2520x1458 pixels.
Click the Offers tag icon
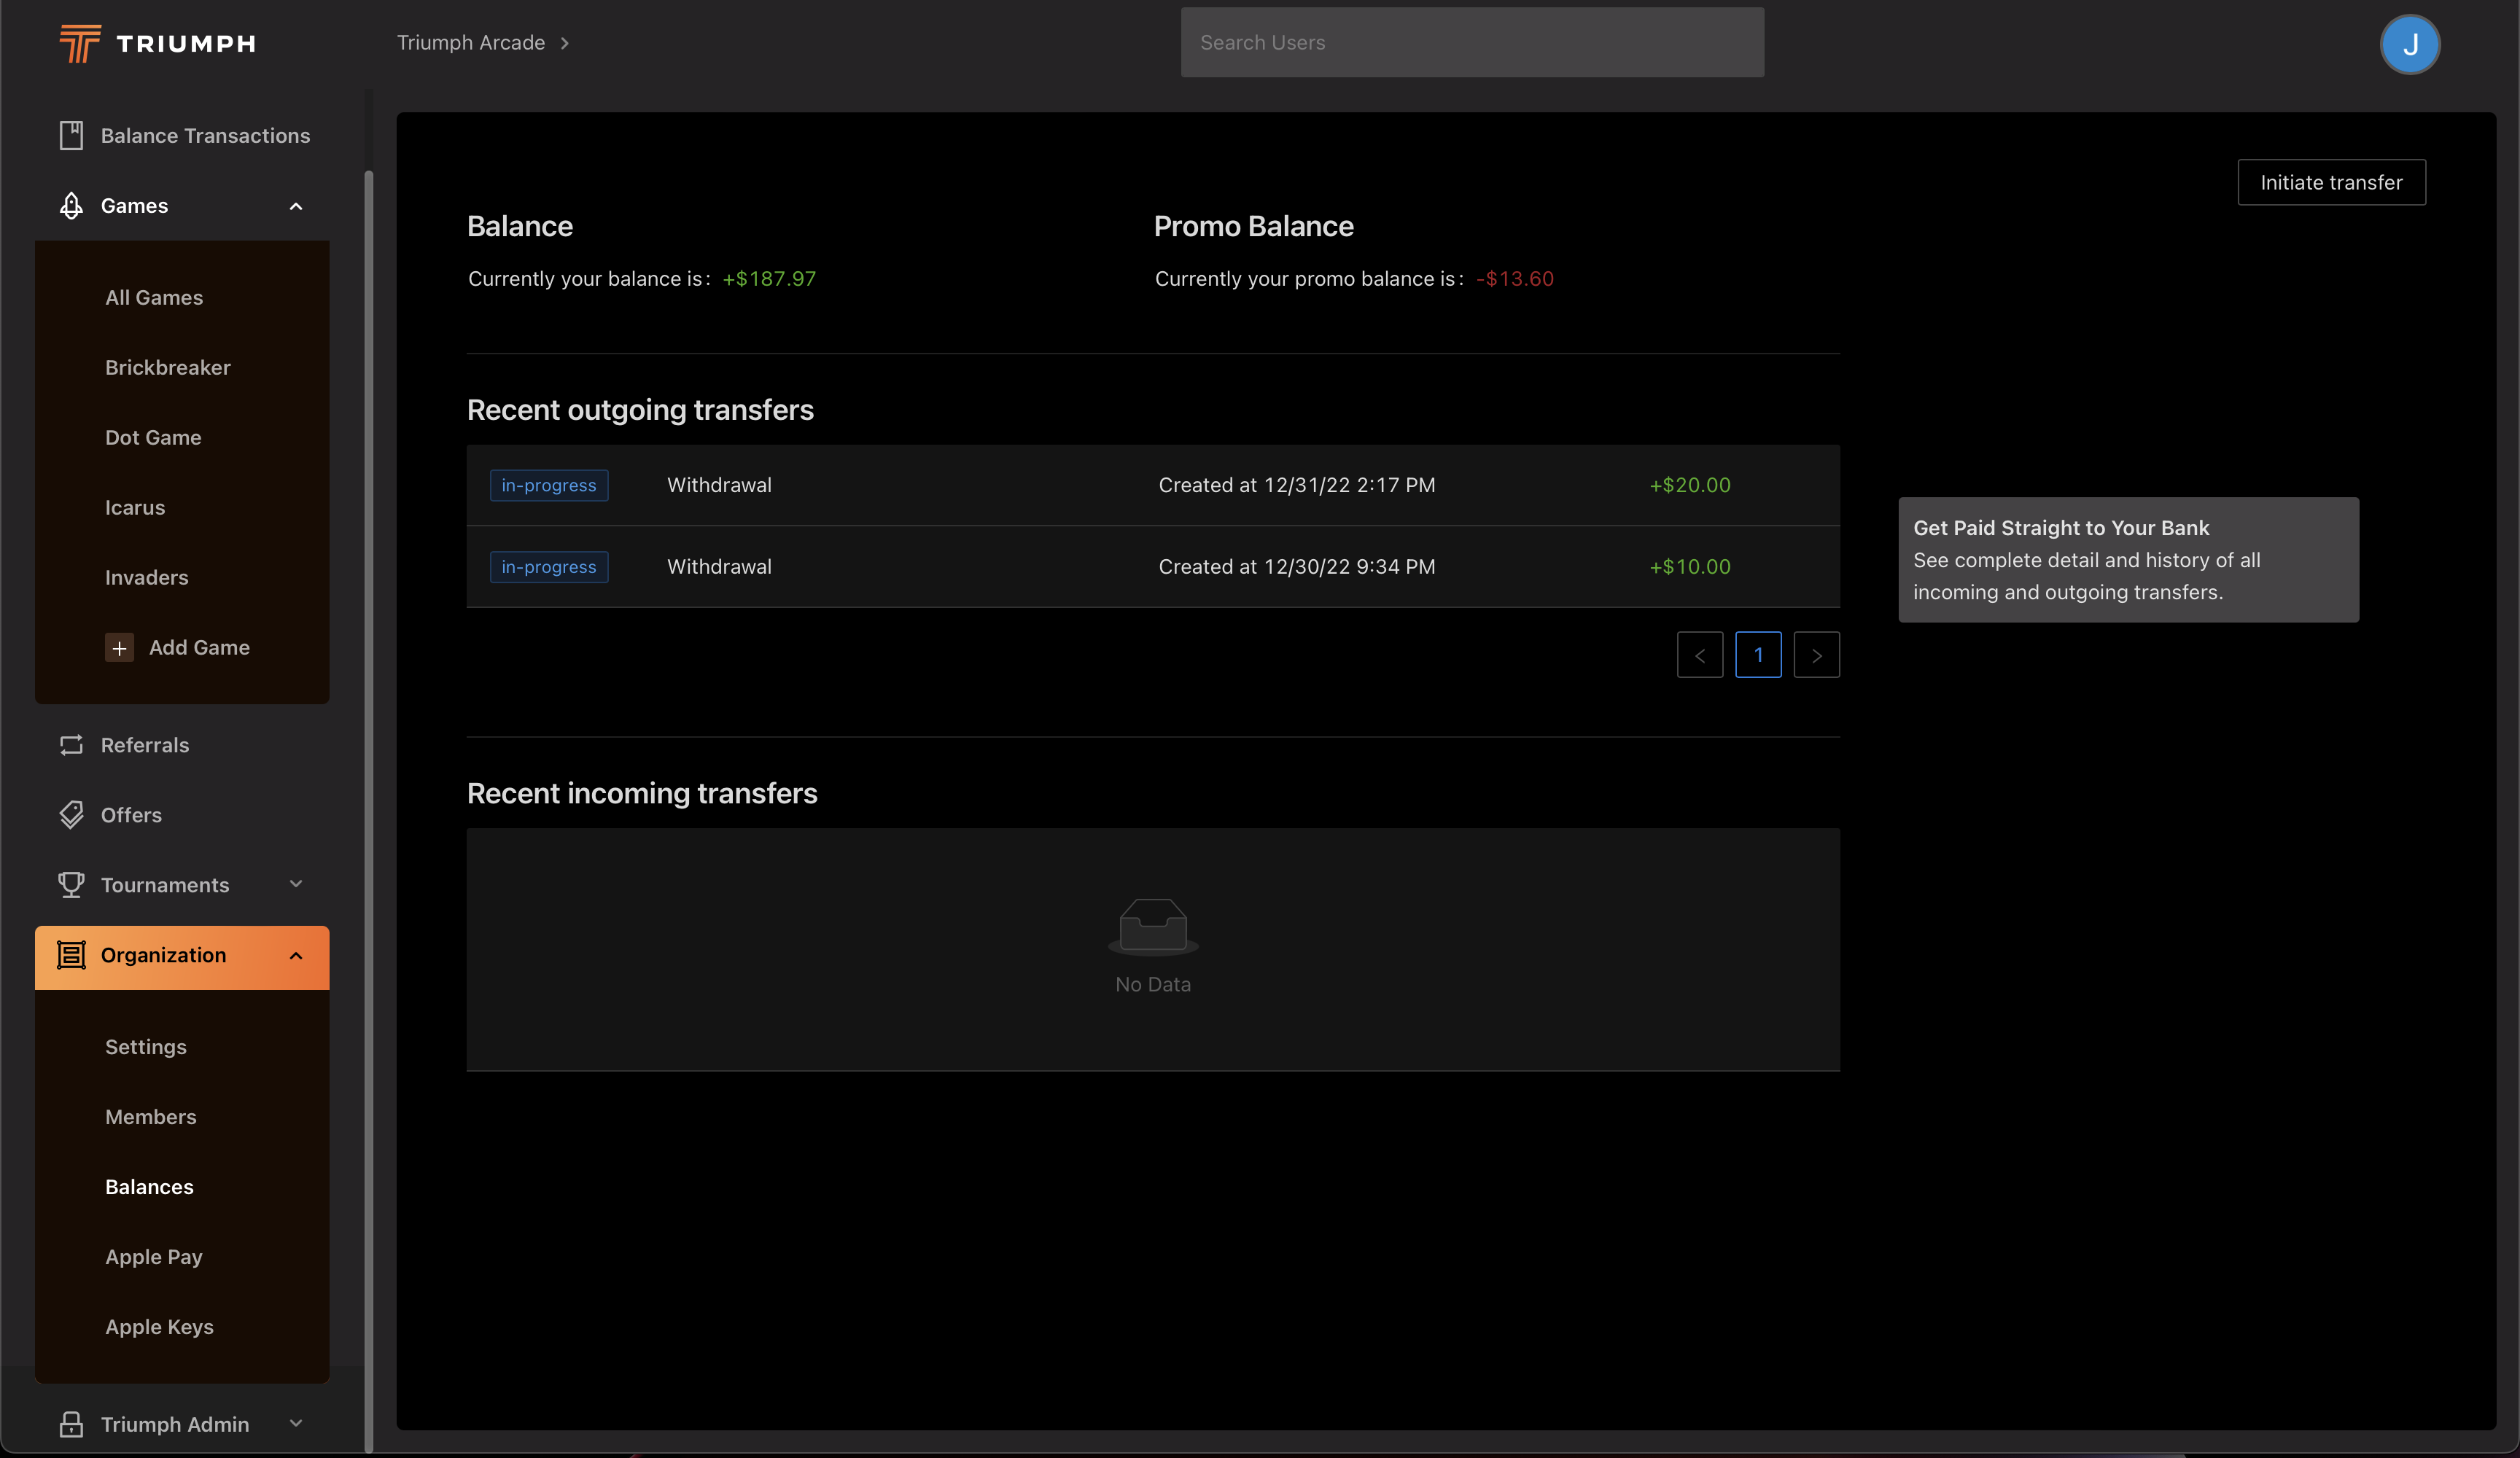pos(71,815)
